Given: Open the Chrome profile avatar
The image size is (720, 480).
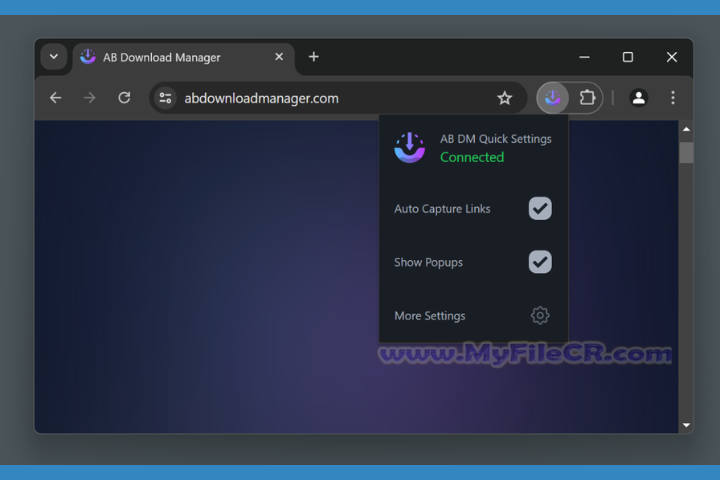Looking at the screenshot, I should pos(638,97).
